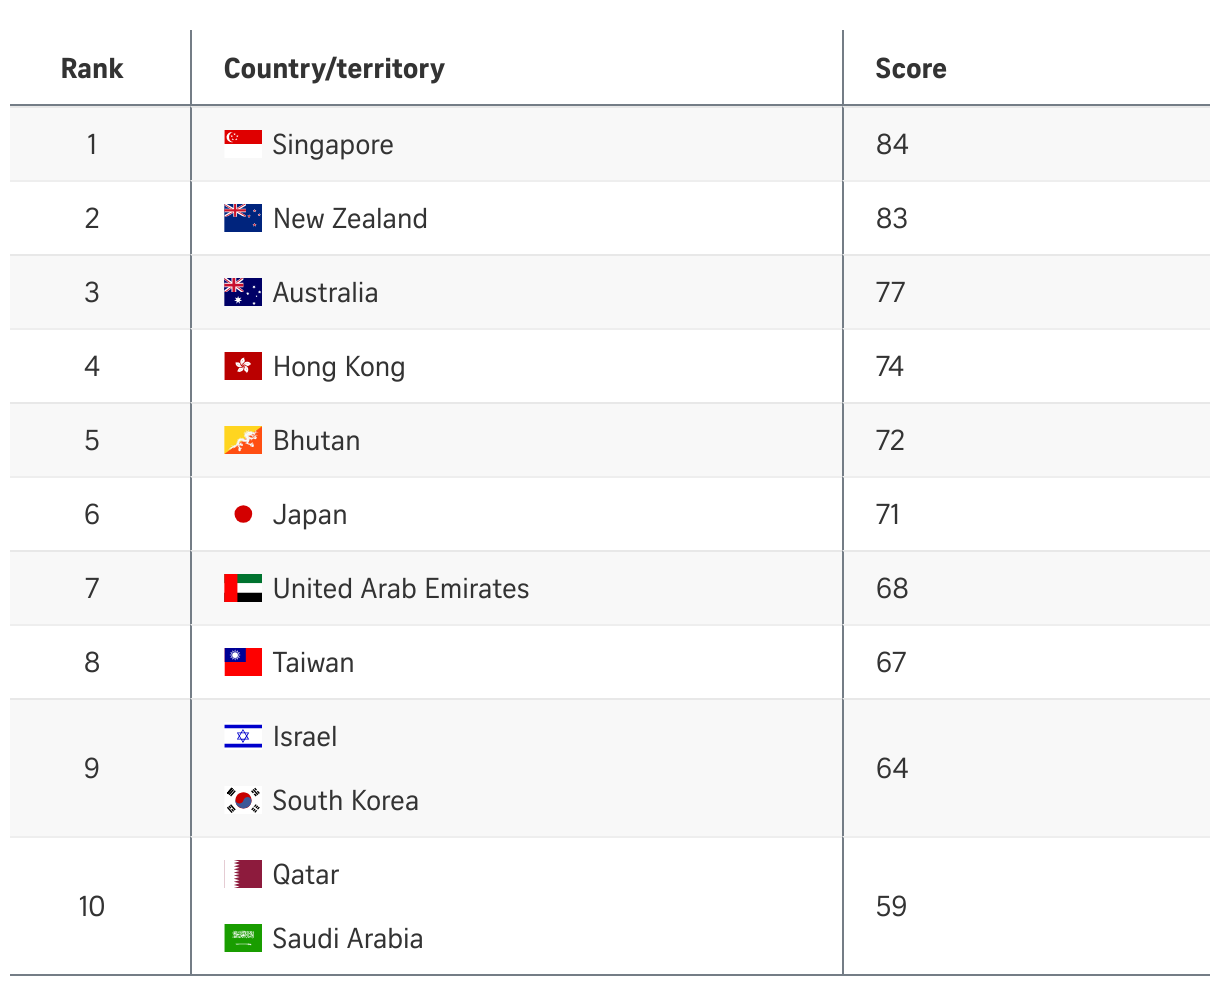1220x986 pixels.
Task: Click the Country/territory column header
Action: pos(334,68)
